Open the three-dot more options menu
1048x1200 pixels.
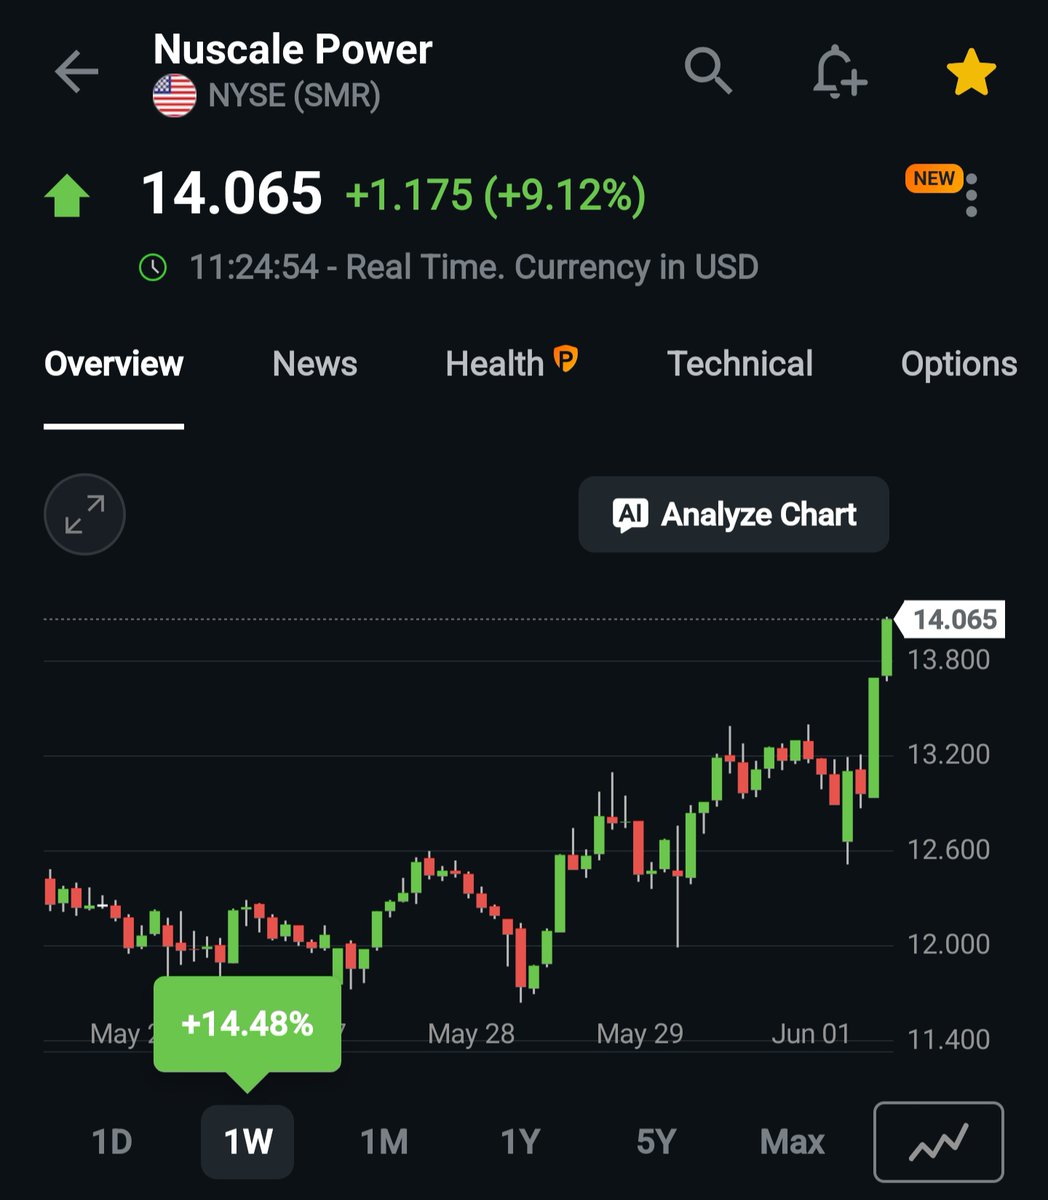tap(971, 195)
